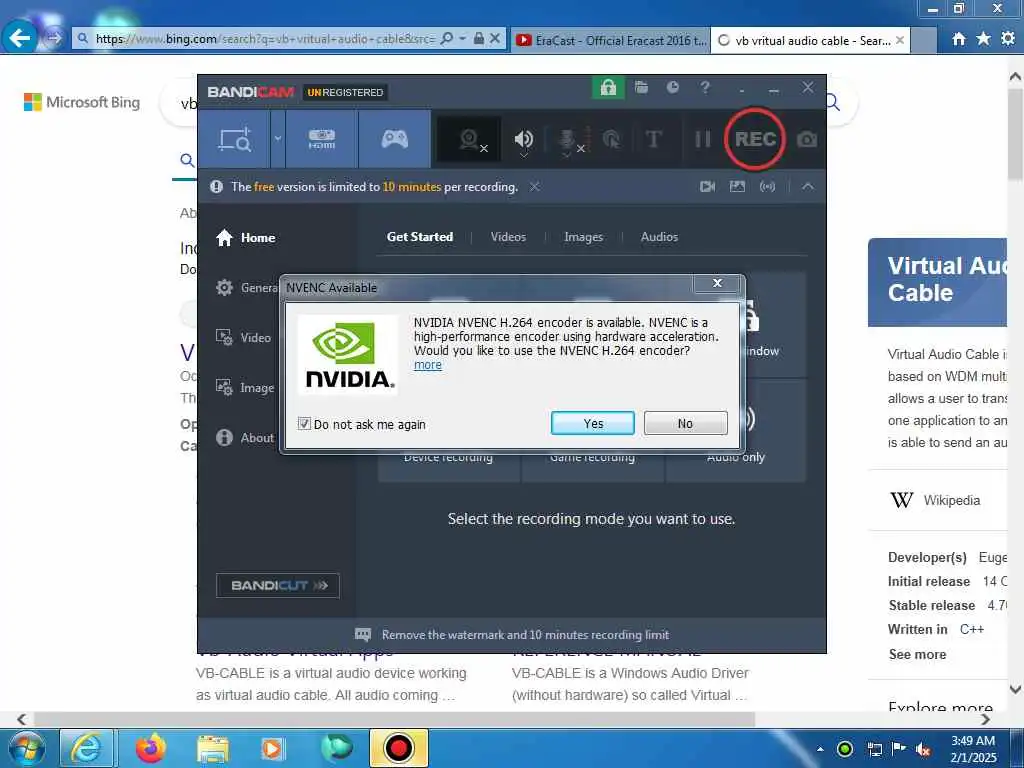Open the 'more' link in NVENC dialog
Viewport: 1024px width, 768px height.
tap(428, 365)
